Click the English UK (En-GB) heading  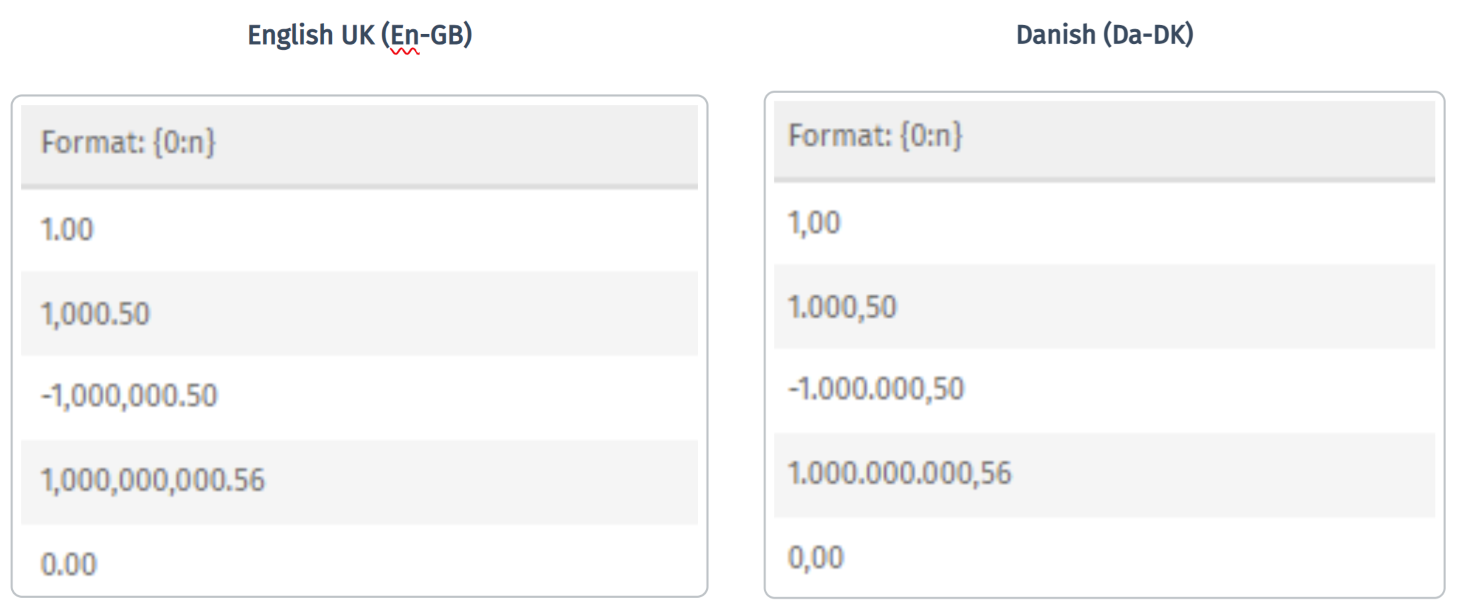tap(360, 36)
